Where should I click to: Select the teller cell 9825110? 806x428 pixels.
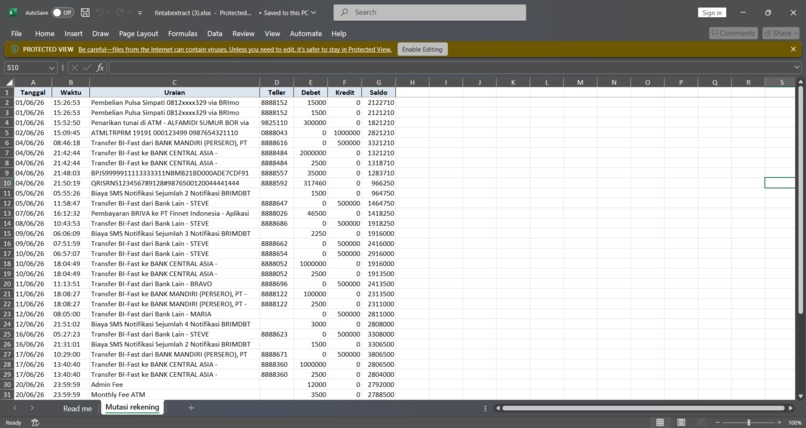277,123
